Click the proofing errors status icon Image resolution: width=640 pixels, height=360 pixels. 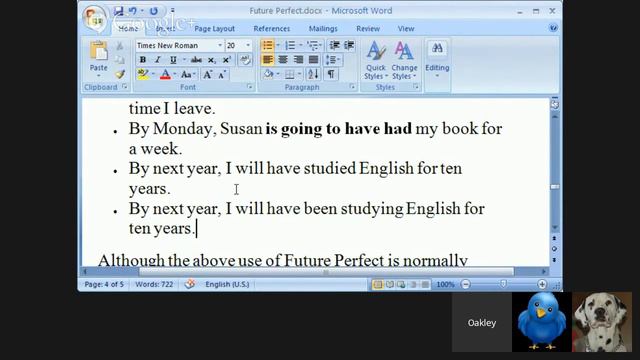coord(189,284)
